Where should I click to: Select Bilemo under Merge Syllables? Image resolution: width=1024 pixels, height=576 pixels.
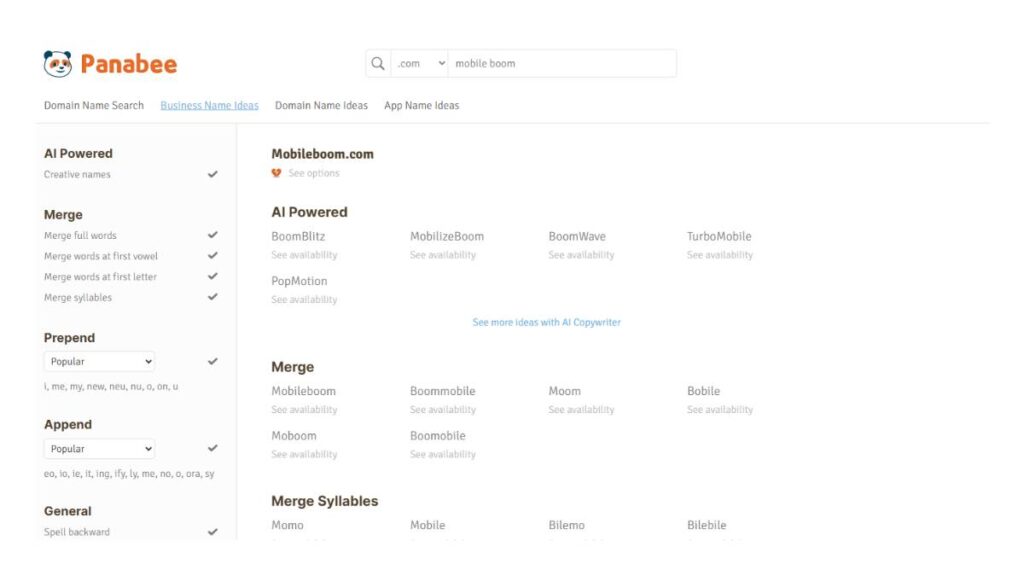(x=567, y=525)
